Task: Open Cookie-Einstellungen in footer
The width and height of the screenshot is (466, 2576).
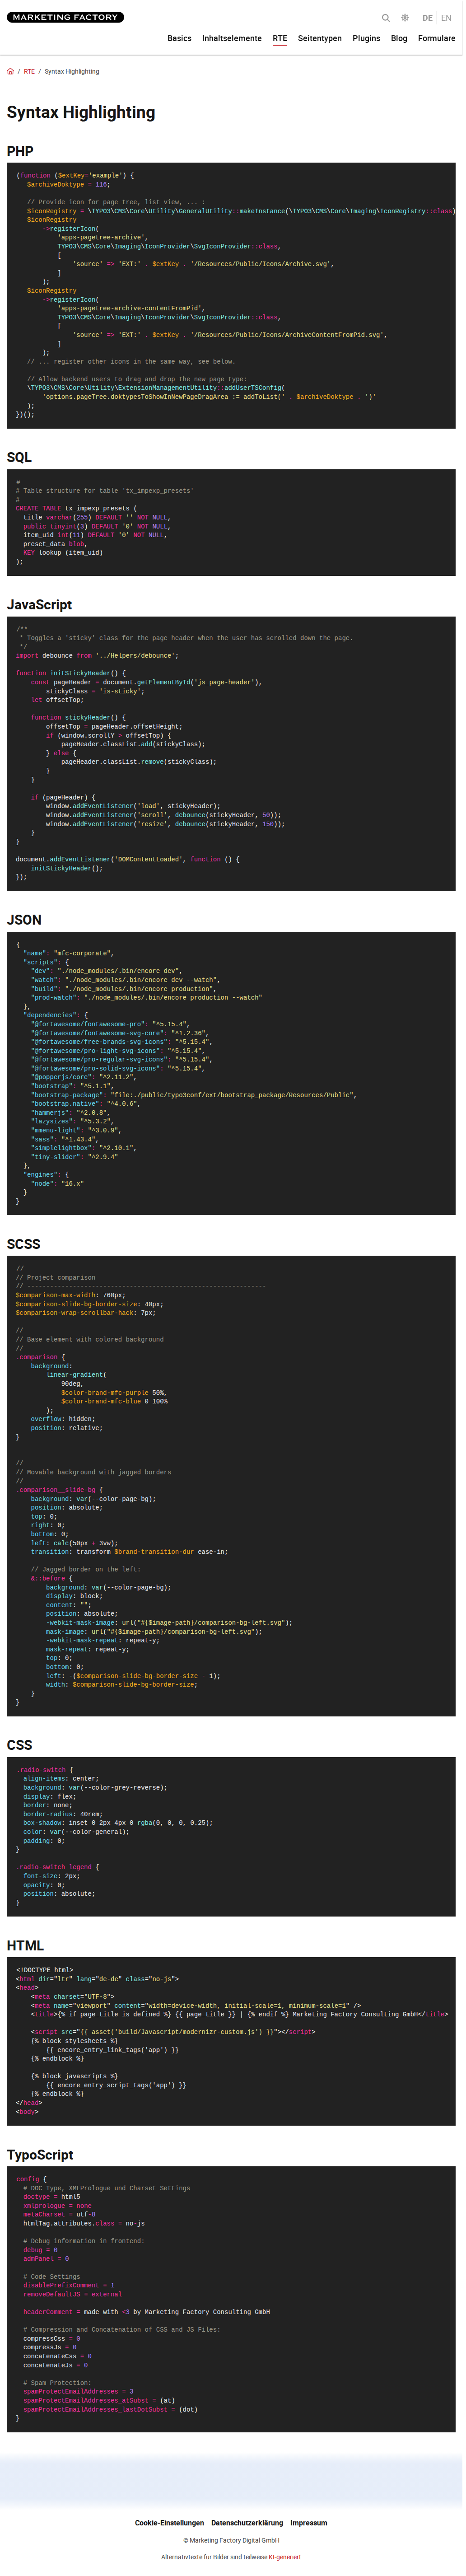Action: pyautogui.click(x=170, y=2523)
